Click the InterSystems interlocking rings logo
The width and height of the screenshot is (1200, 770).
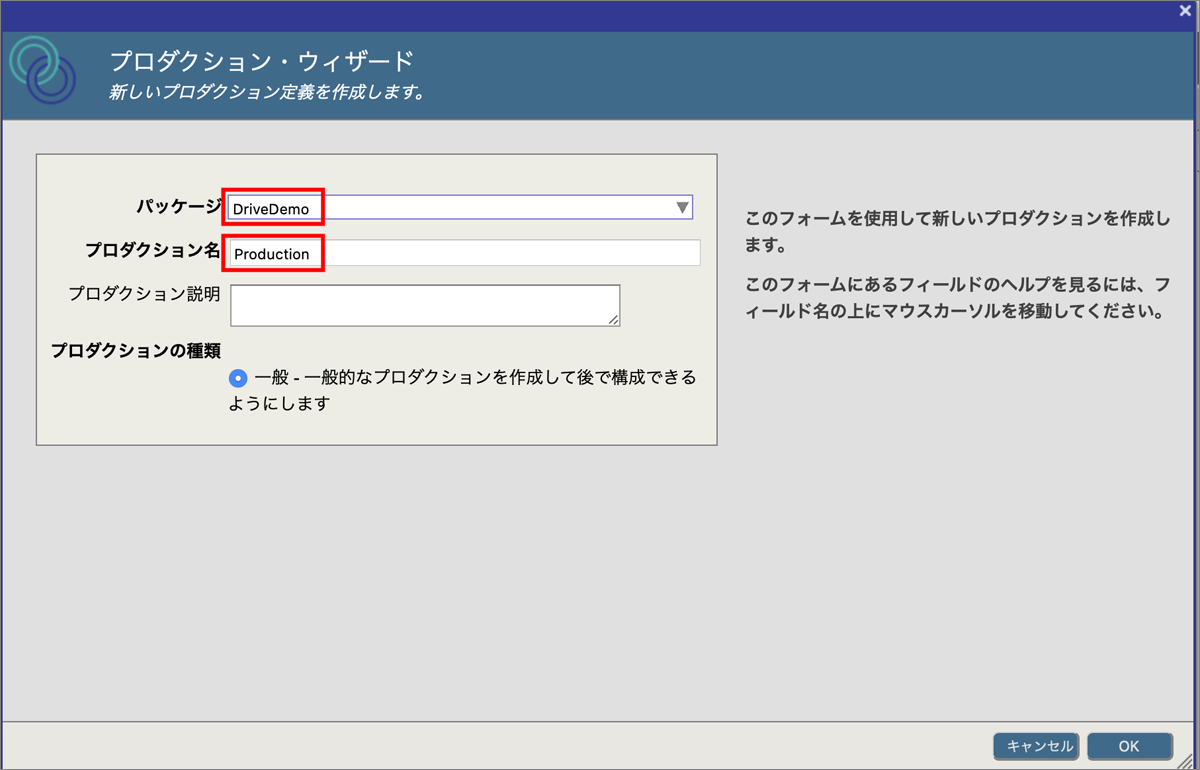point(42,70)
